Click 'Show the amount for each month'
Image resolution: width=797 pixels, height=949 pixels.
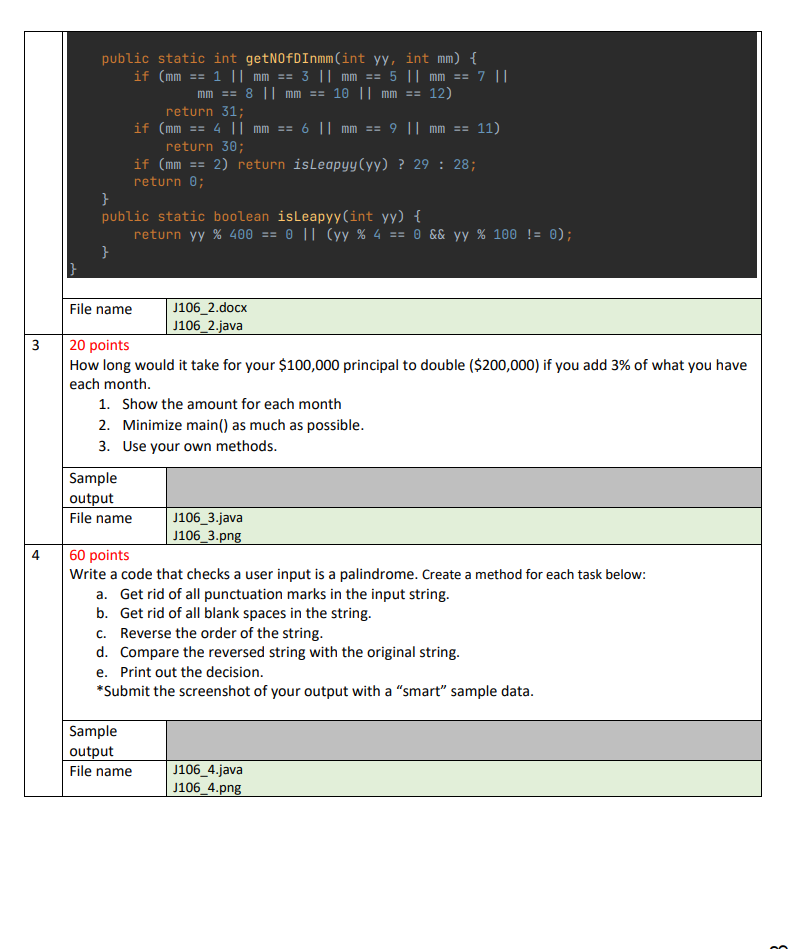click(231, 404)
